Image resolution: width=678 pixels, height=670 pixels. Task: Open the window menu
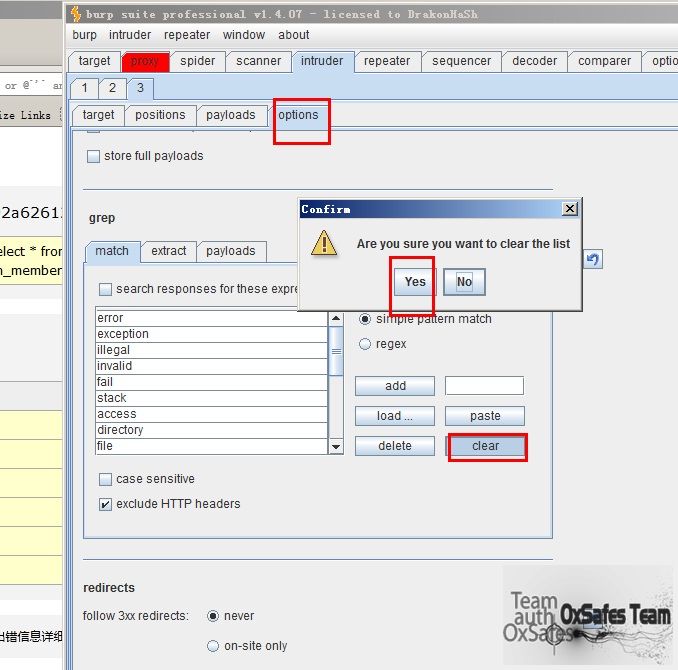[x=244, y=35]
